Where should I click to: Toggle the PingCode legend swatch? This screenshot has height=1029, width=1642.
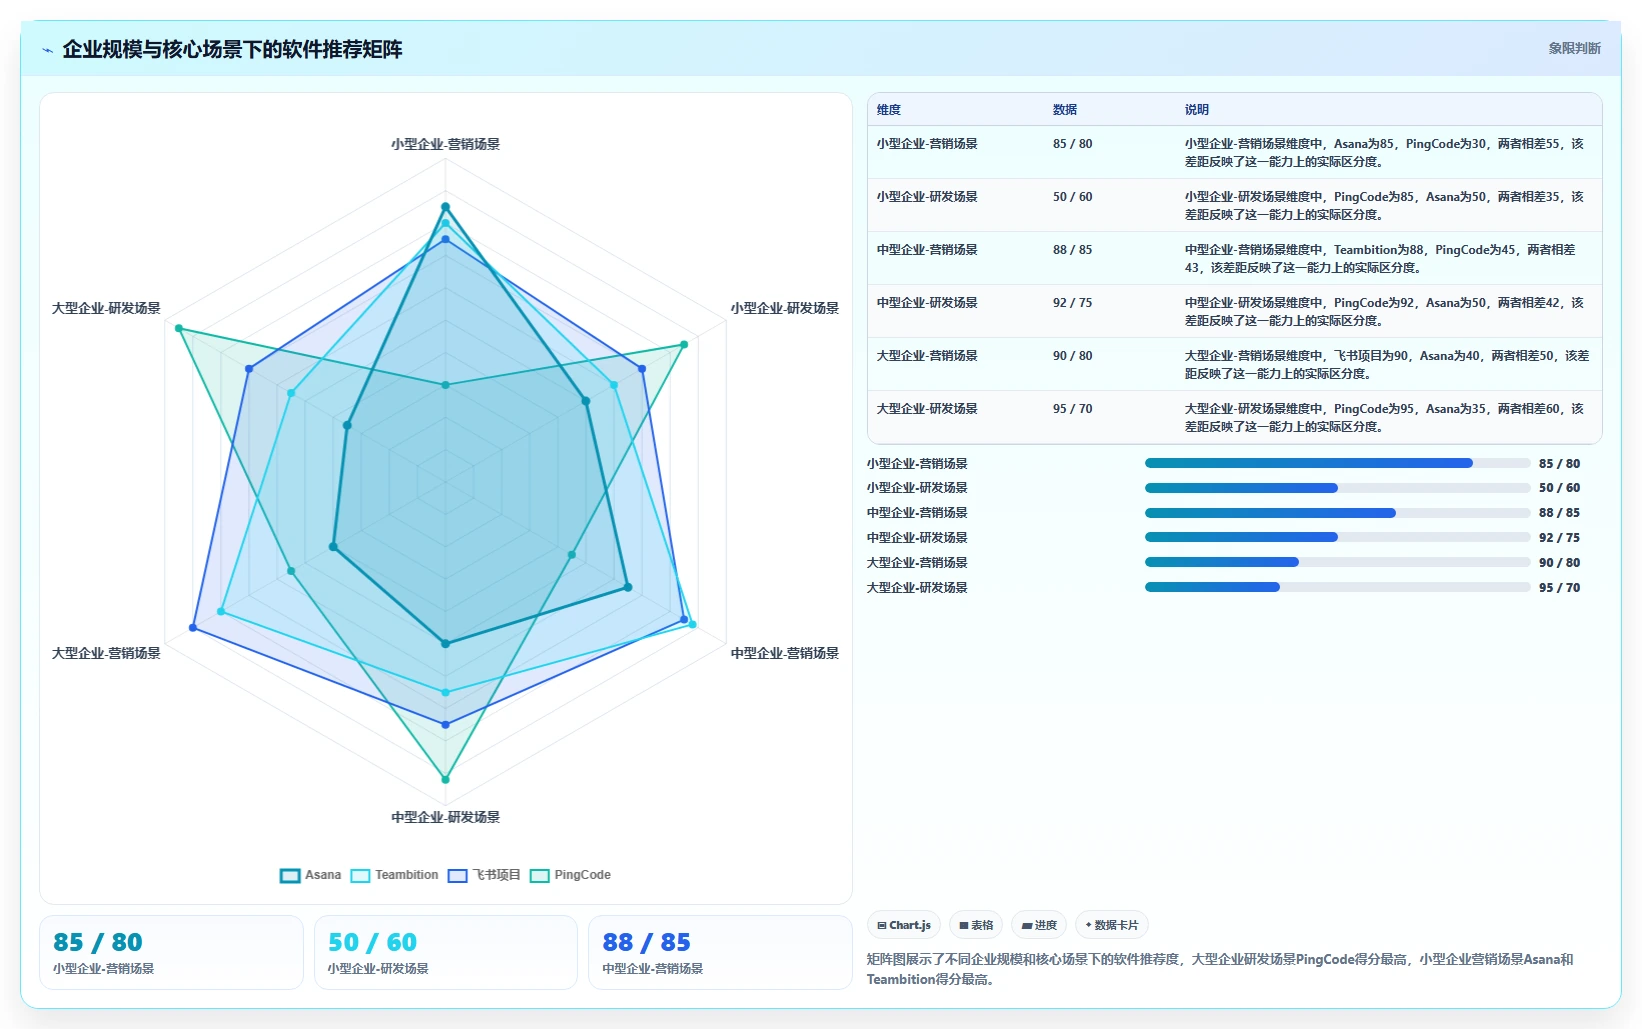click(539, 875)
